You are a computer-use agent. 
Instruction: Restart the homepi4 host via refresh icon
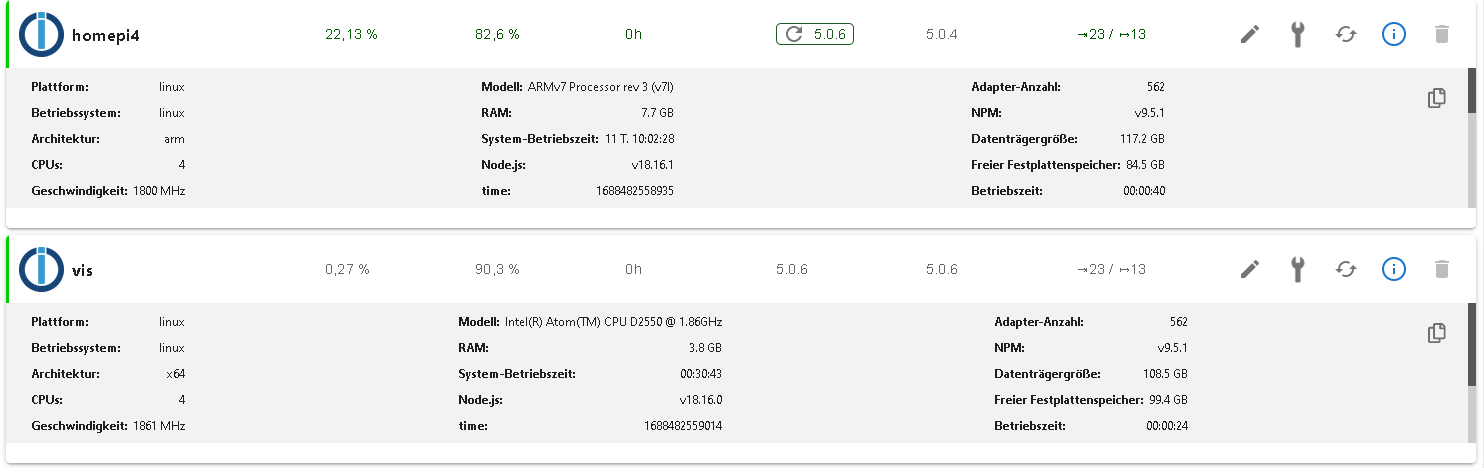(1346, 35)
